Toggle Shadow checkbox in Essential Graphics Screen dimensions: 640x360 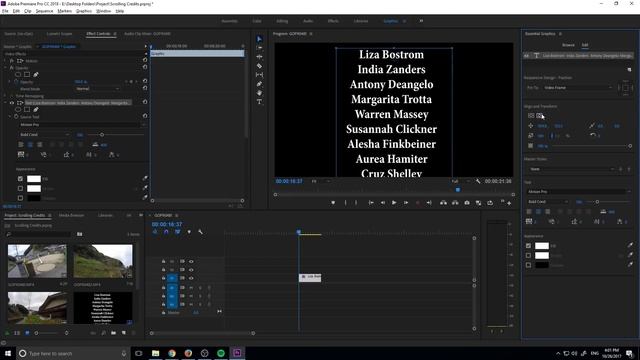[529, 265]
